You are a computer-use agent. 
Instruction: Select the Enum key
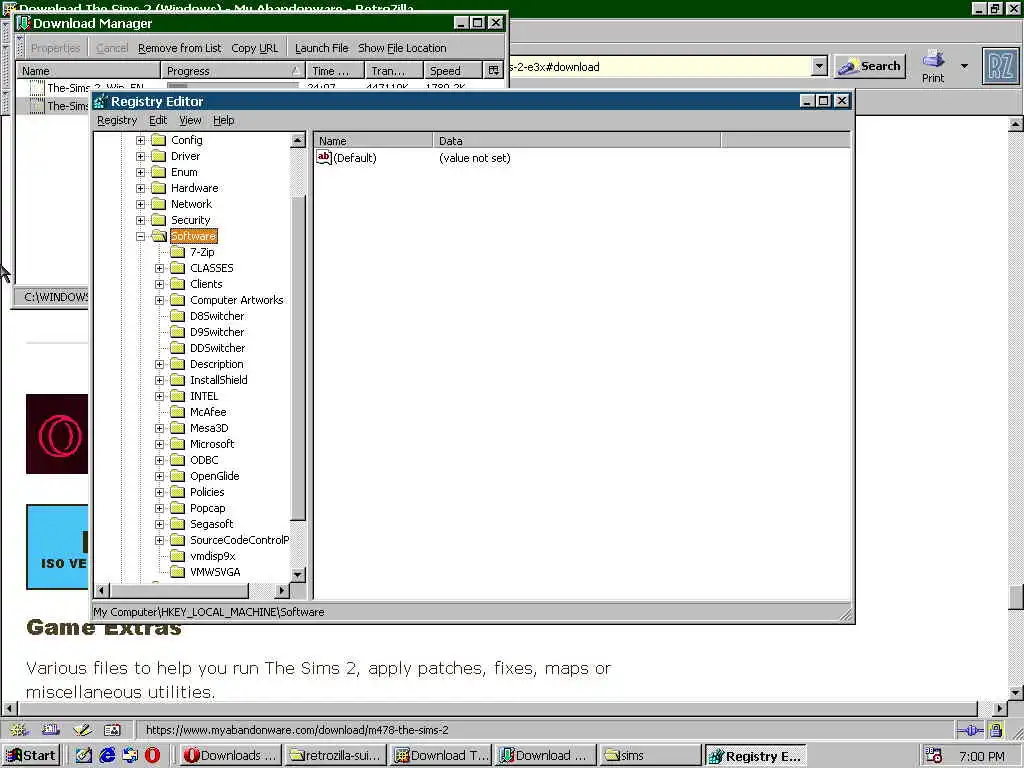pos(184,172)
